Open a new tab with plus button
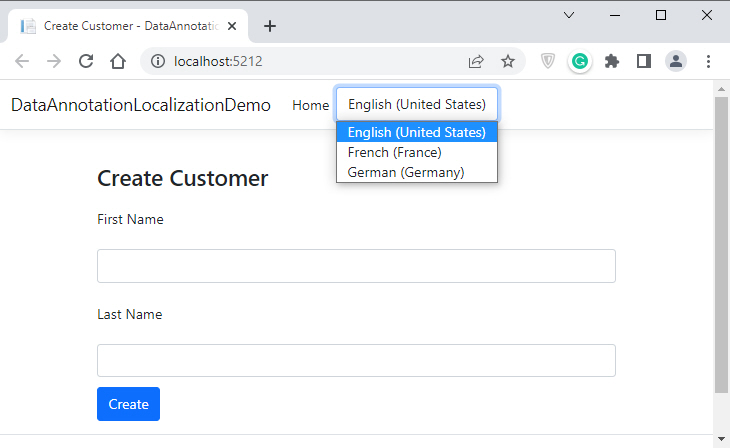This screenshot has width=730, height=448. pyautogui.click(x=270, y=26)
